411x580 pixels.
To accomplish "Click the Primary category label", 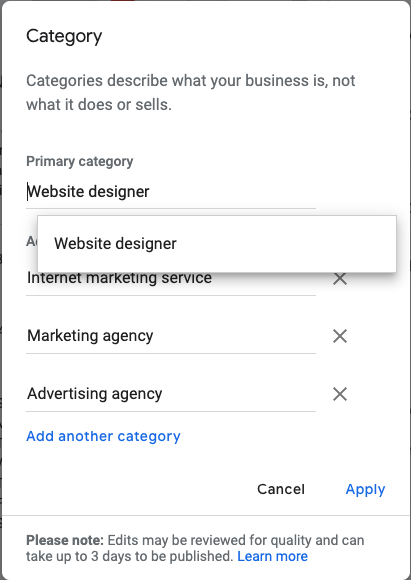I will coord(80,162).
